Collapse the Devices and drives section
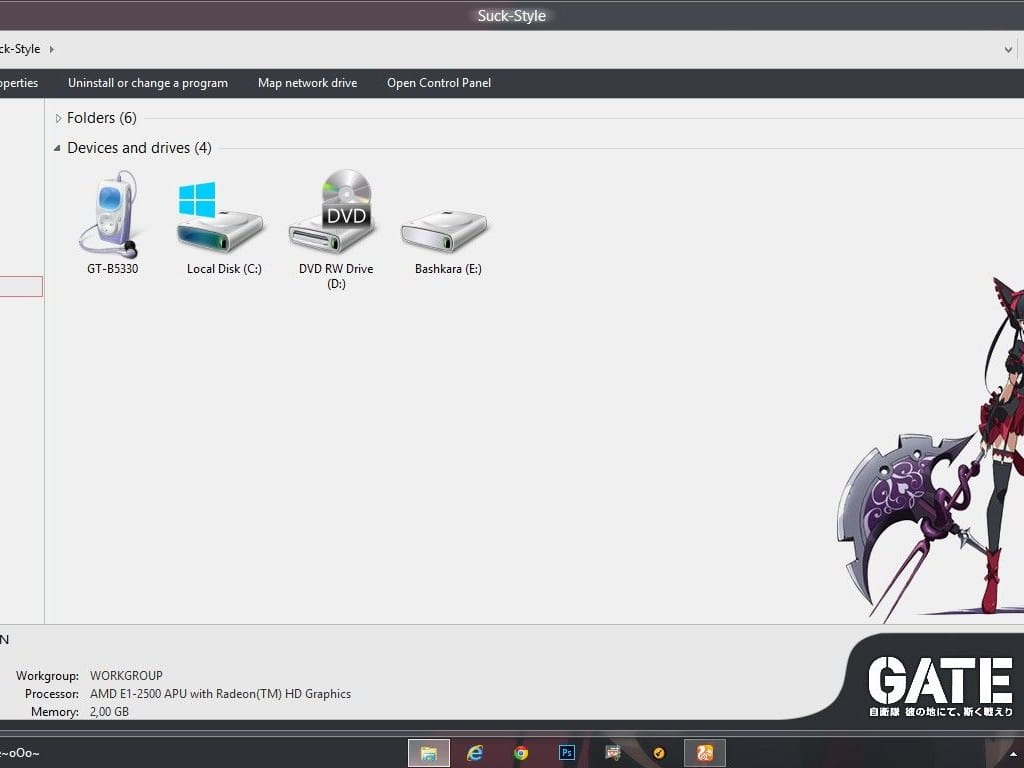The image size is (1024, 768). coord(57,147)
